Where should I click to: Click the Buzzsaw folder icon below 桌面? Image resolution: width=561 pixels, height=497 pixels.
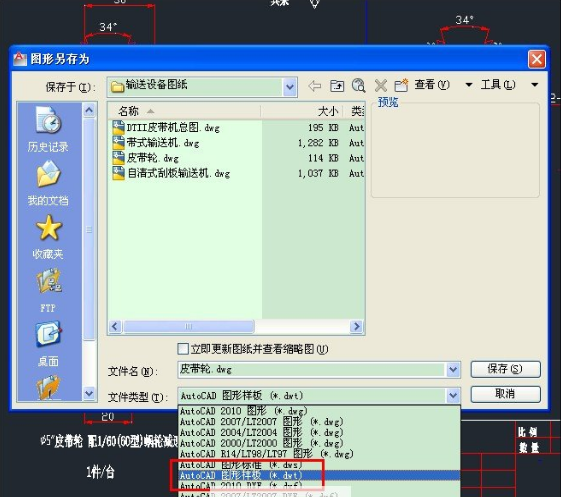(48, 387)
